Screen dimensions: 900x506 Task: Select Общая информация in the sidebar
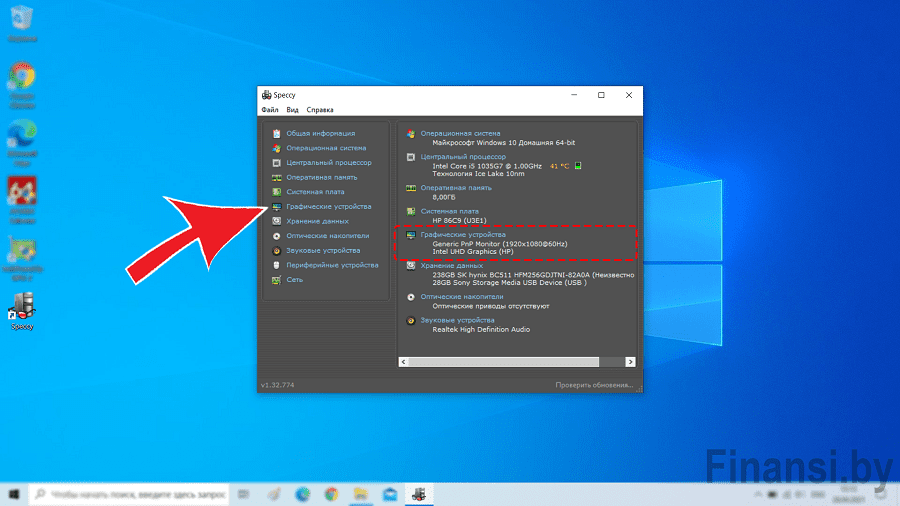point(321,134)
